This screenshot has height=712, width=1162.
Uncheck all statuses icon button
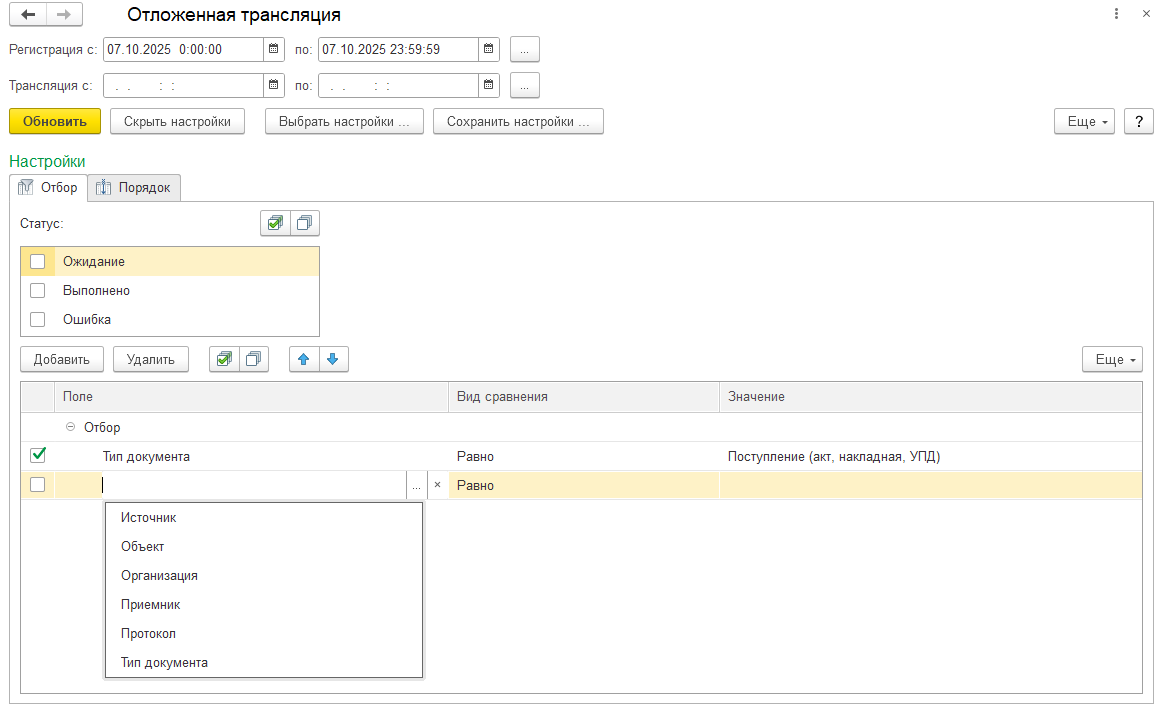(304, 223)
